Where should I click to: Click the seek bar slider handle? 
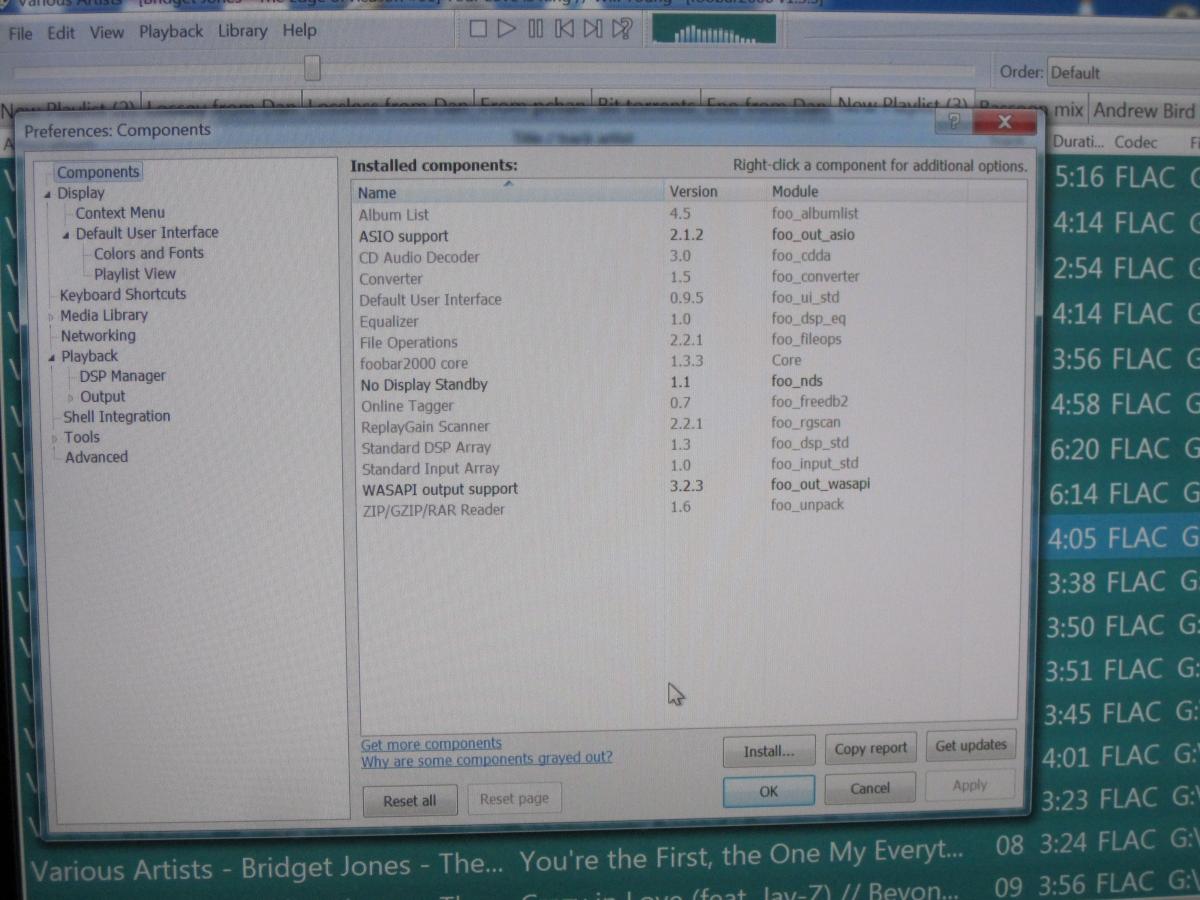coord(313,68)
